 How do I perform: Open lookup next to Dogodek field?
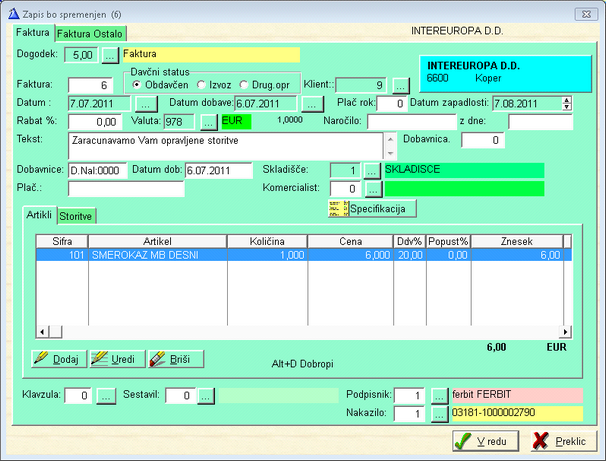click(x=110, y=55)
